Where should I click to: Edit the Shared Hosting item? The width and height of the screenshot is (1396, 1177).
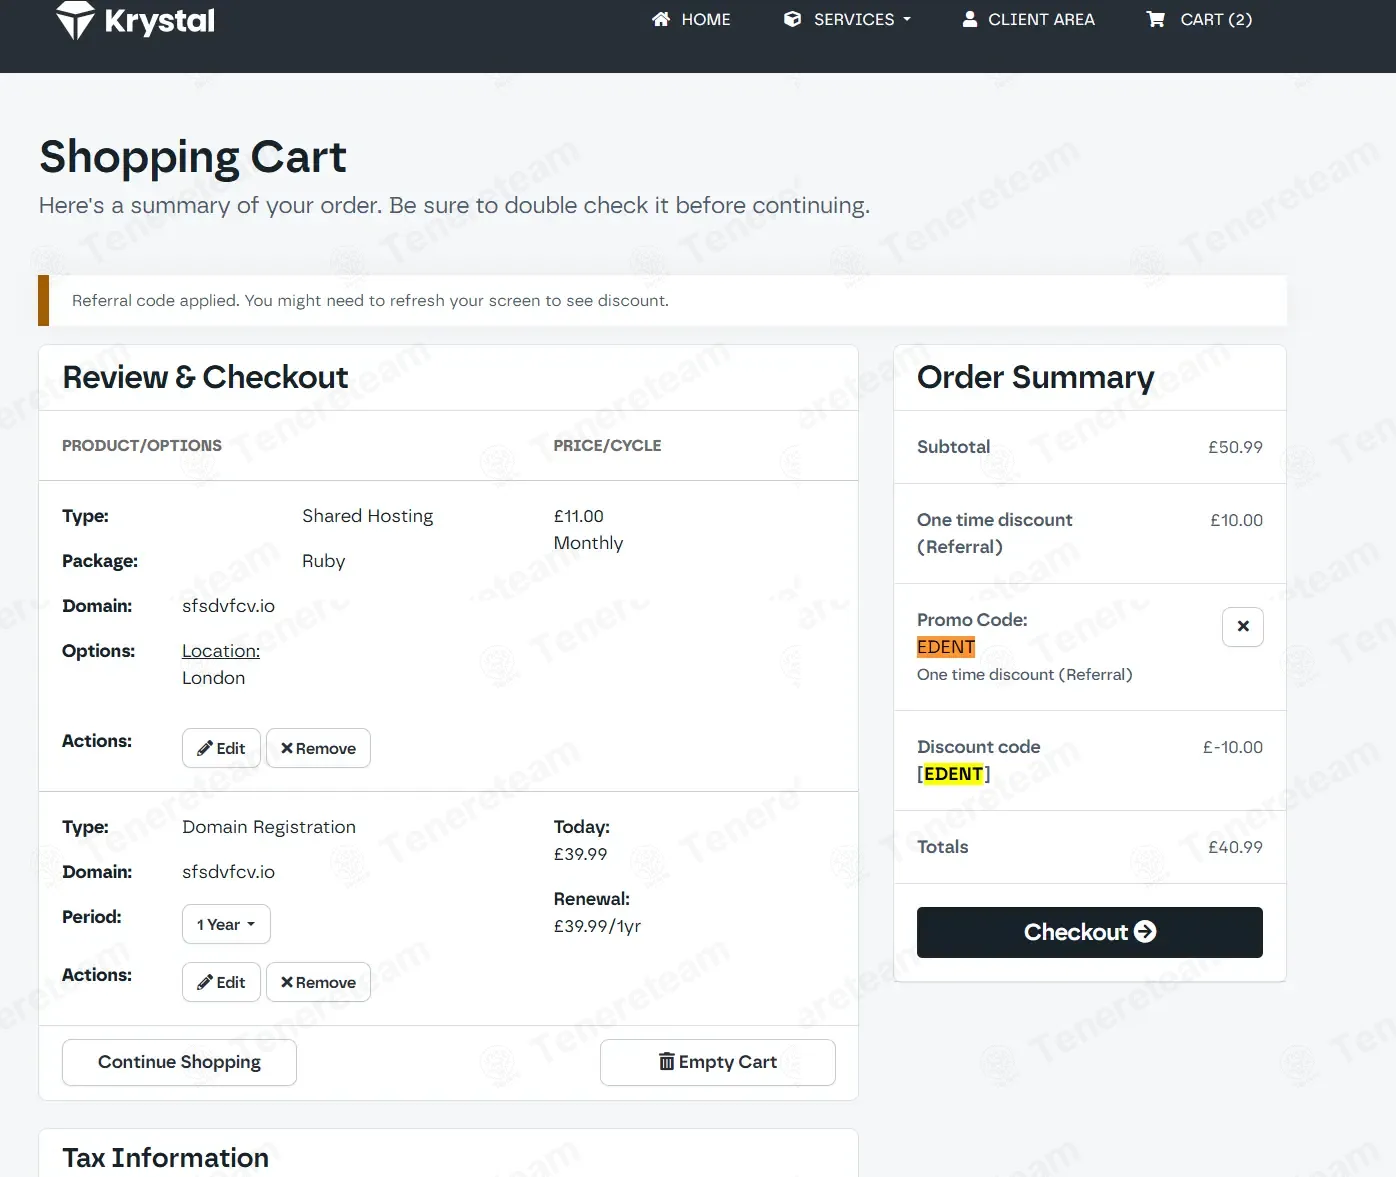[x=221, y=748]
